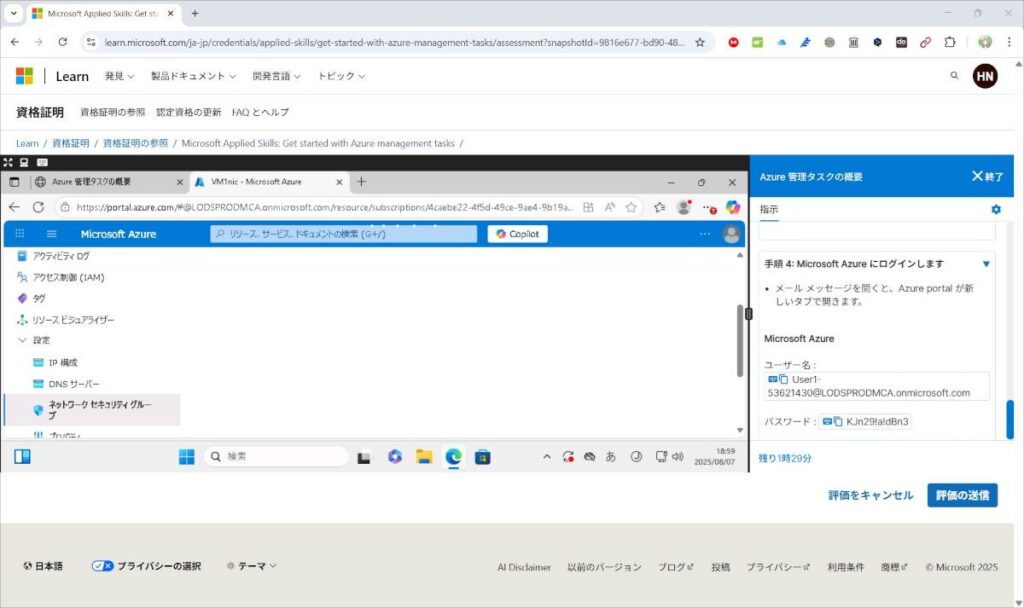Open the Azure portal app launcher grid
1024x608 pixels.
[x=20, y=234]
